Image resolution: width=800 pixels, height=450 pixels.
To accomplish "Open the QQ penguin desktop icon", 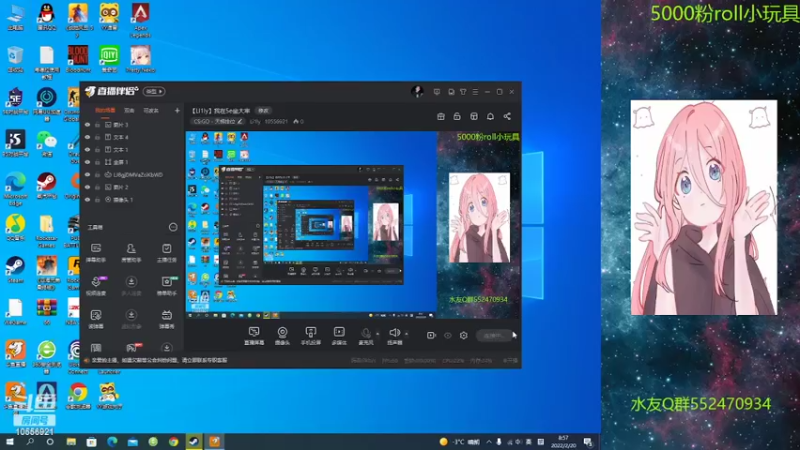I will click(46, 18).
